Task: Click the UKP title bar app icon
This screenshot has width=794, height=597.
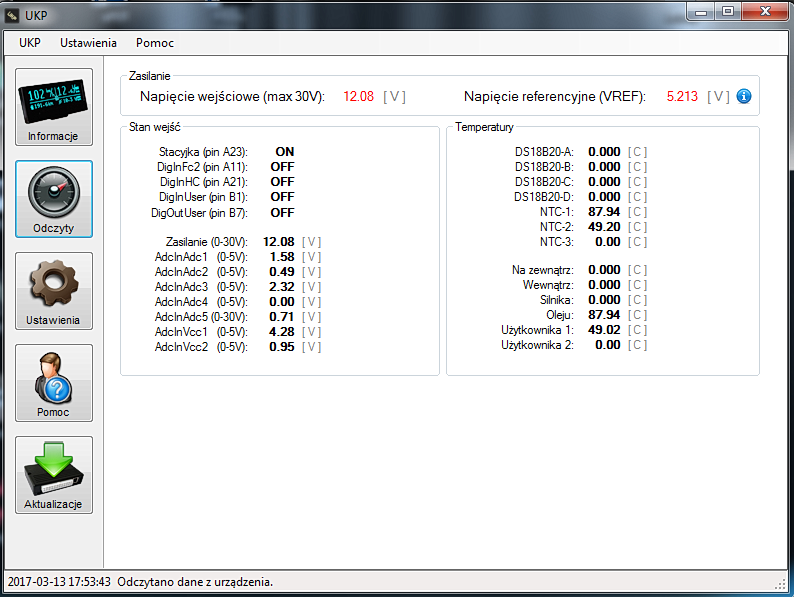Action: click(12, 16)
